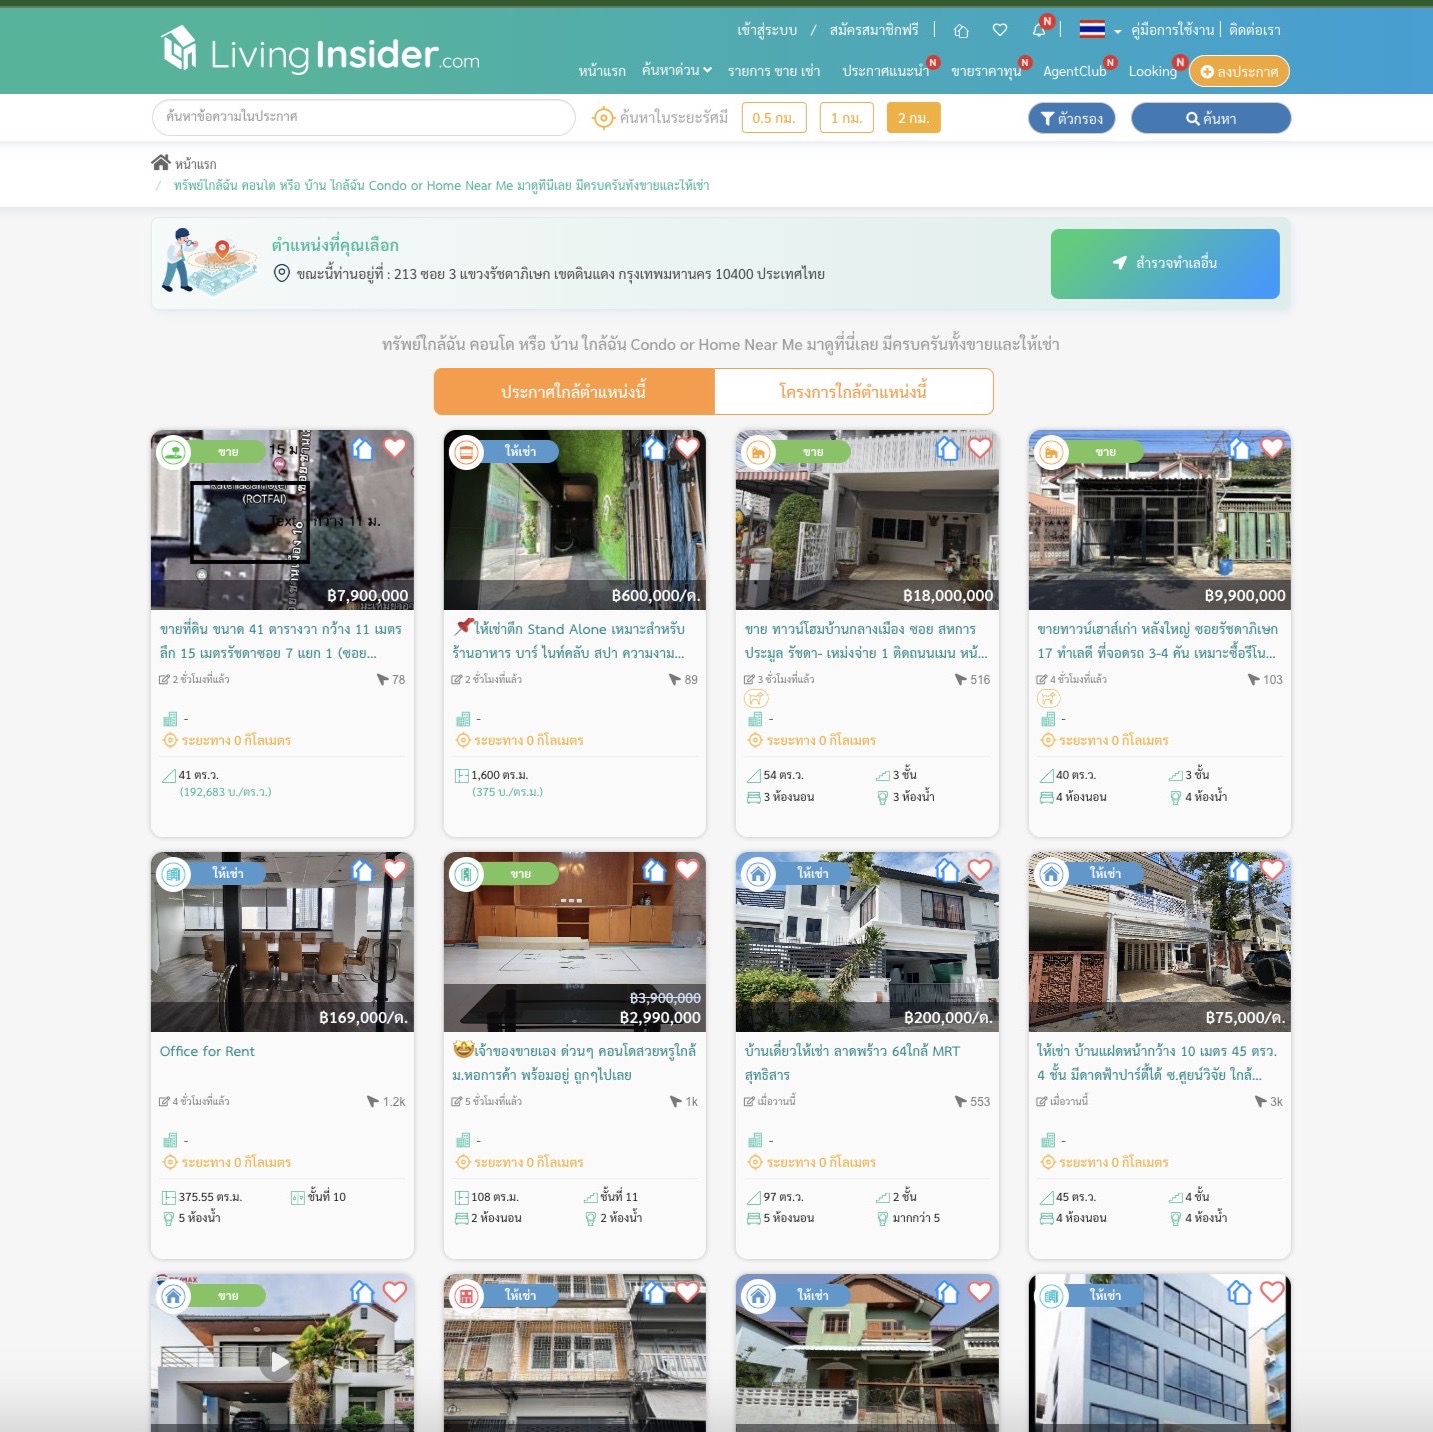Select ประกาศใกล้ตำแหน่งนี้ tab

tap(574, 391)
